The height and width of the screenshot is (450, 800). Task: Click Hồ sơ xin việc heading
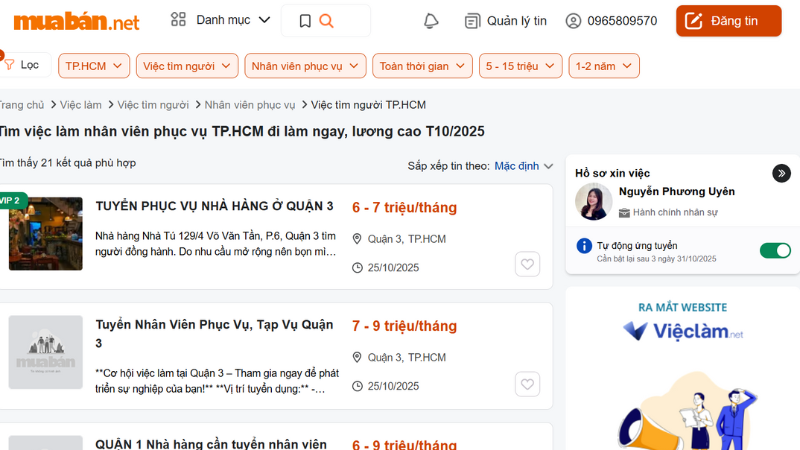(612, 173)
